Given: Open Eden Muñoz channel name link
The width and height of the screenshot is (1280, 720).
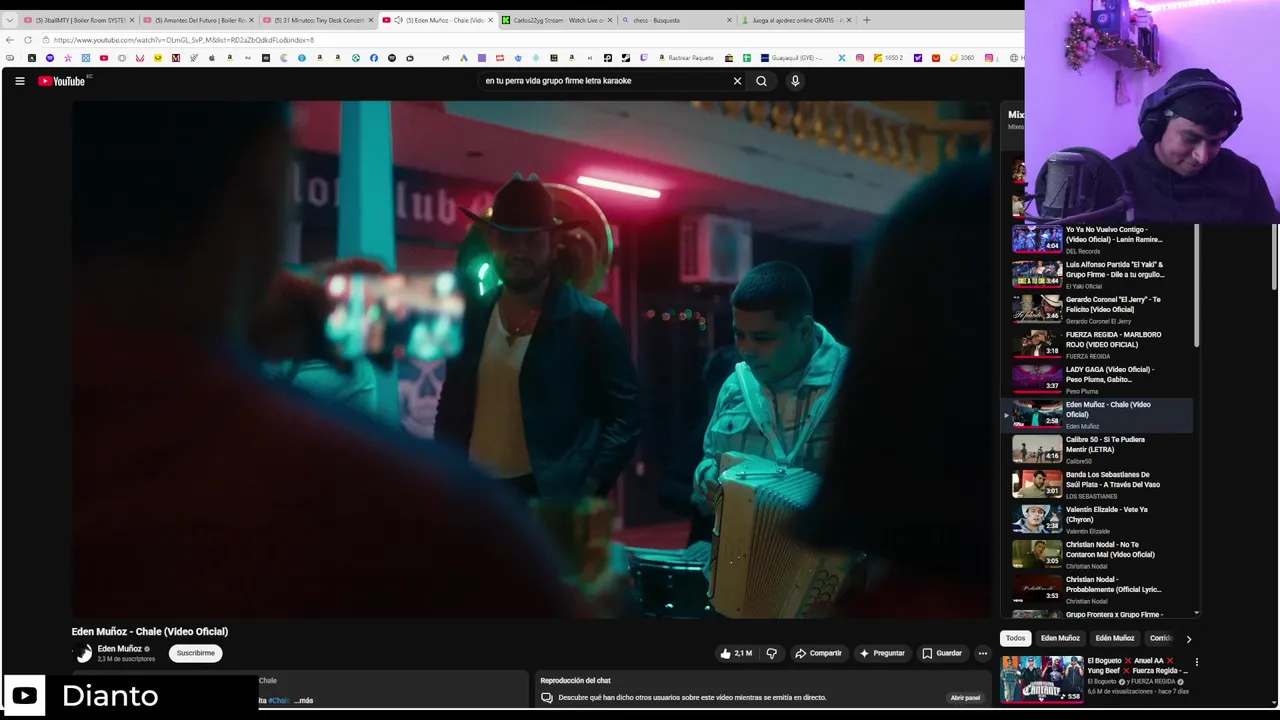Looking at the screenshot, I should pos(119,649).
